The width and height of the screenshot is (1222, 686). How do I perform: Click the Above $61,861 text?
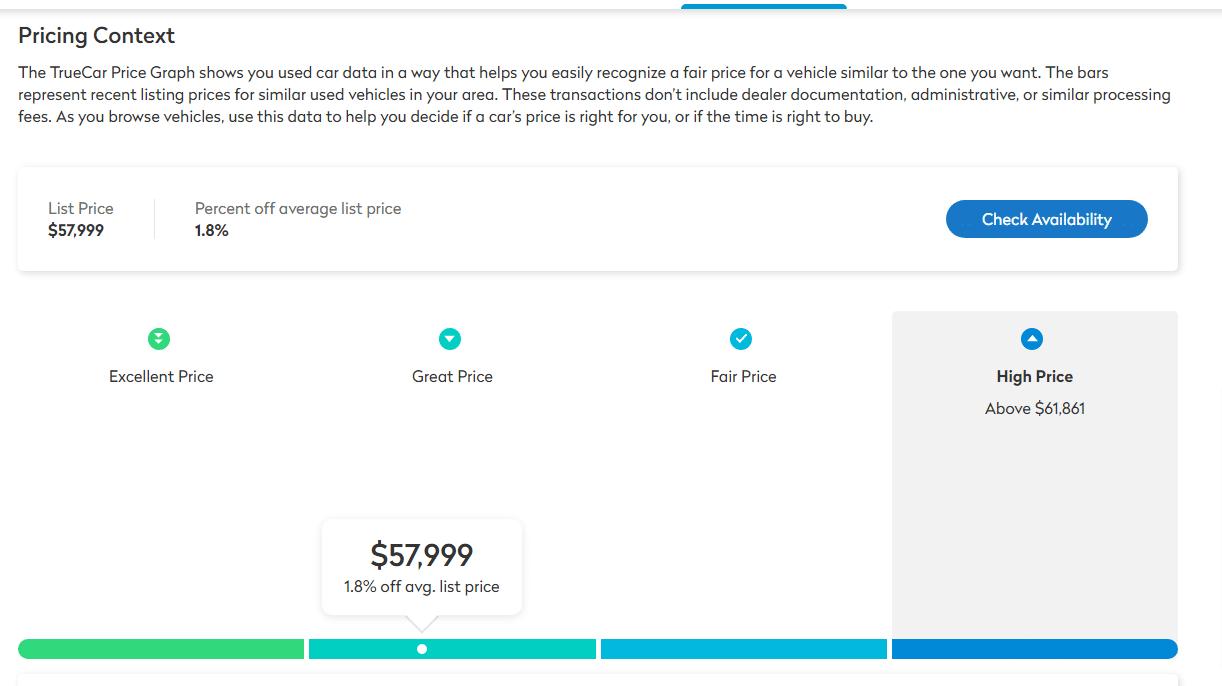coord(1034,409)
